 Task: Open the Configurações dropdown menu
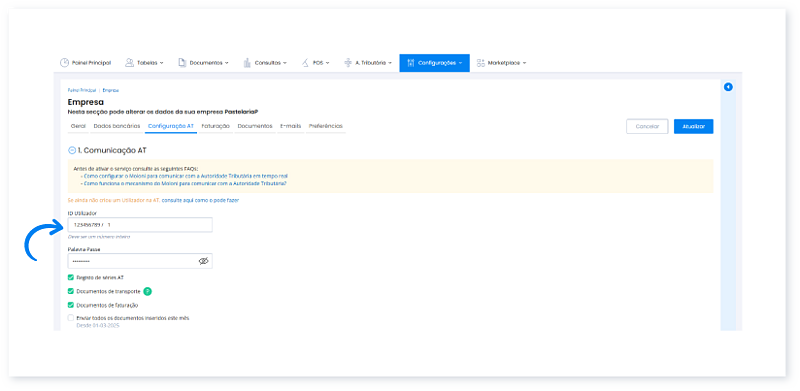[x=435, y=63]
